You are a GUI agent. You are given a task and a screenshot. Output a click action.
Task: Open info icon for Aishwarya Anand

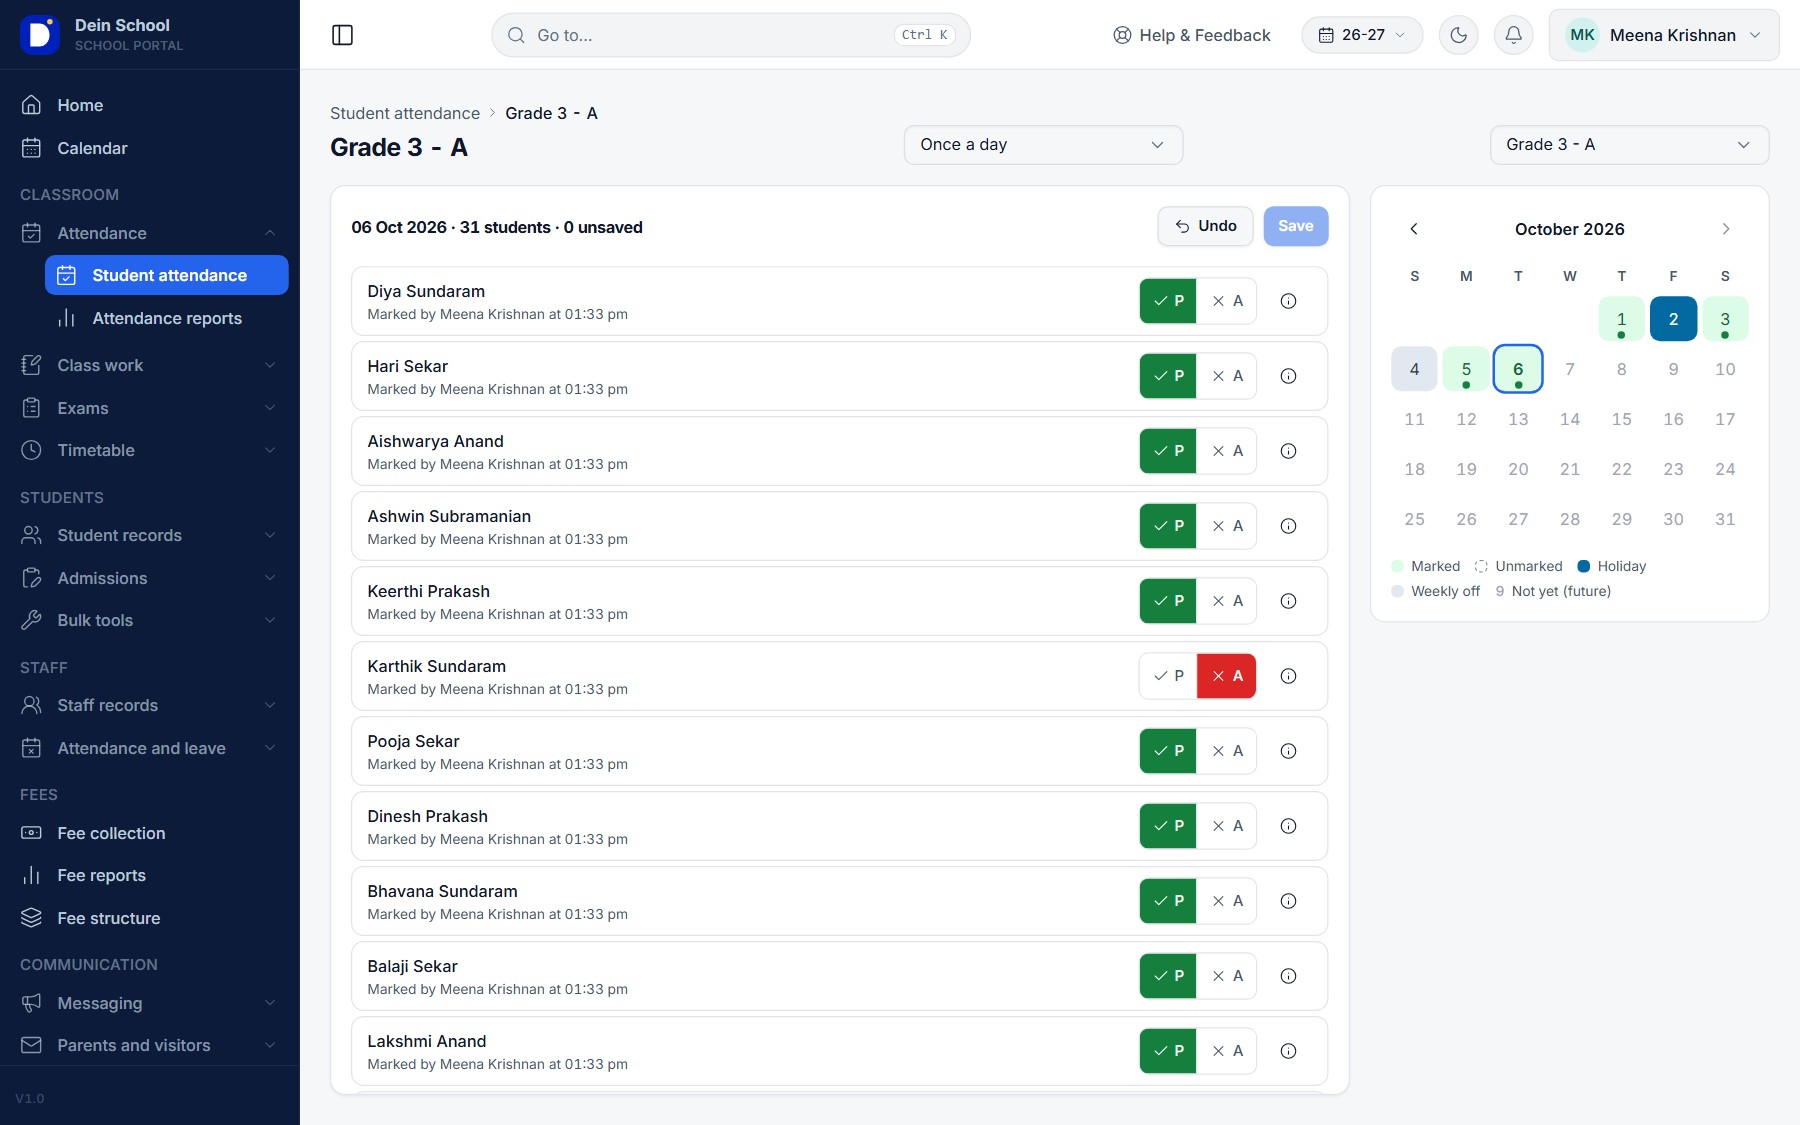point(1289,451)
